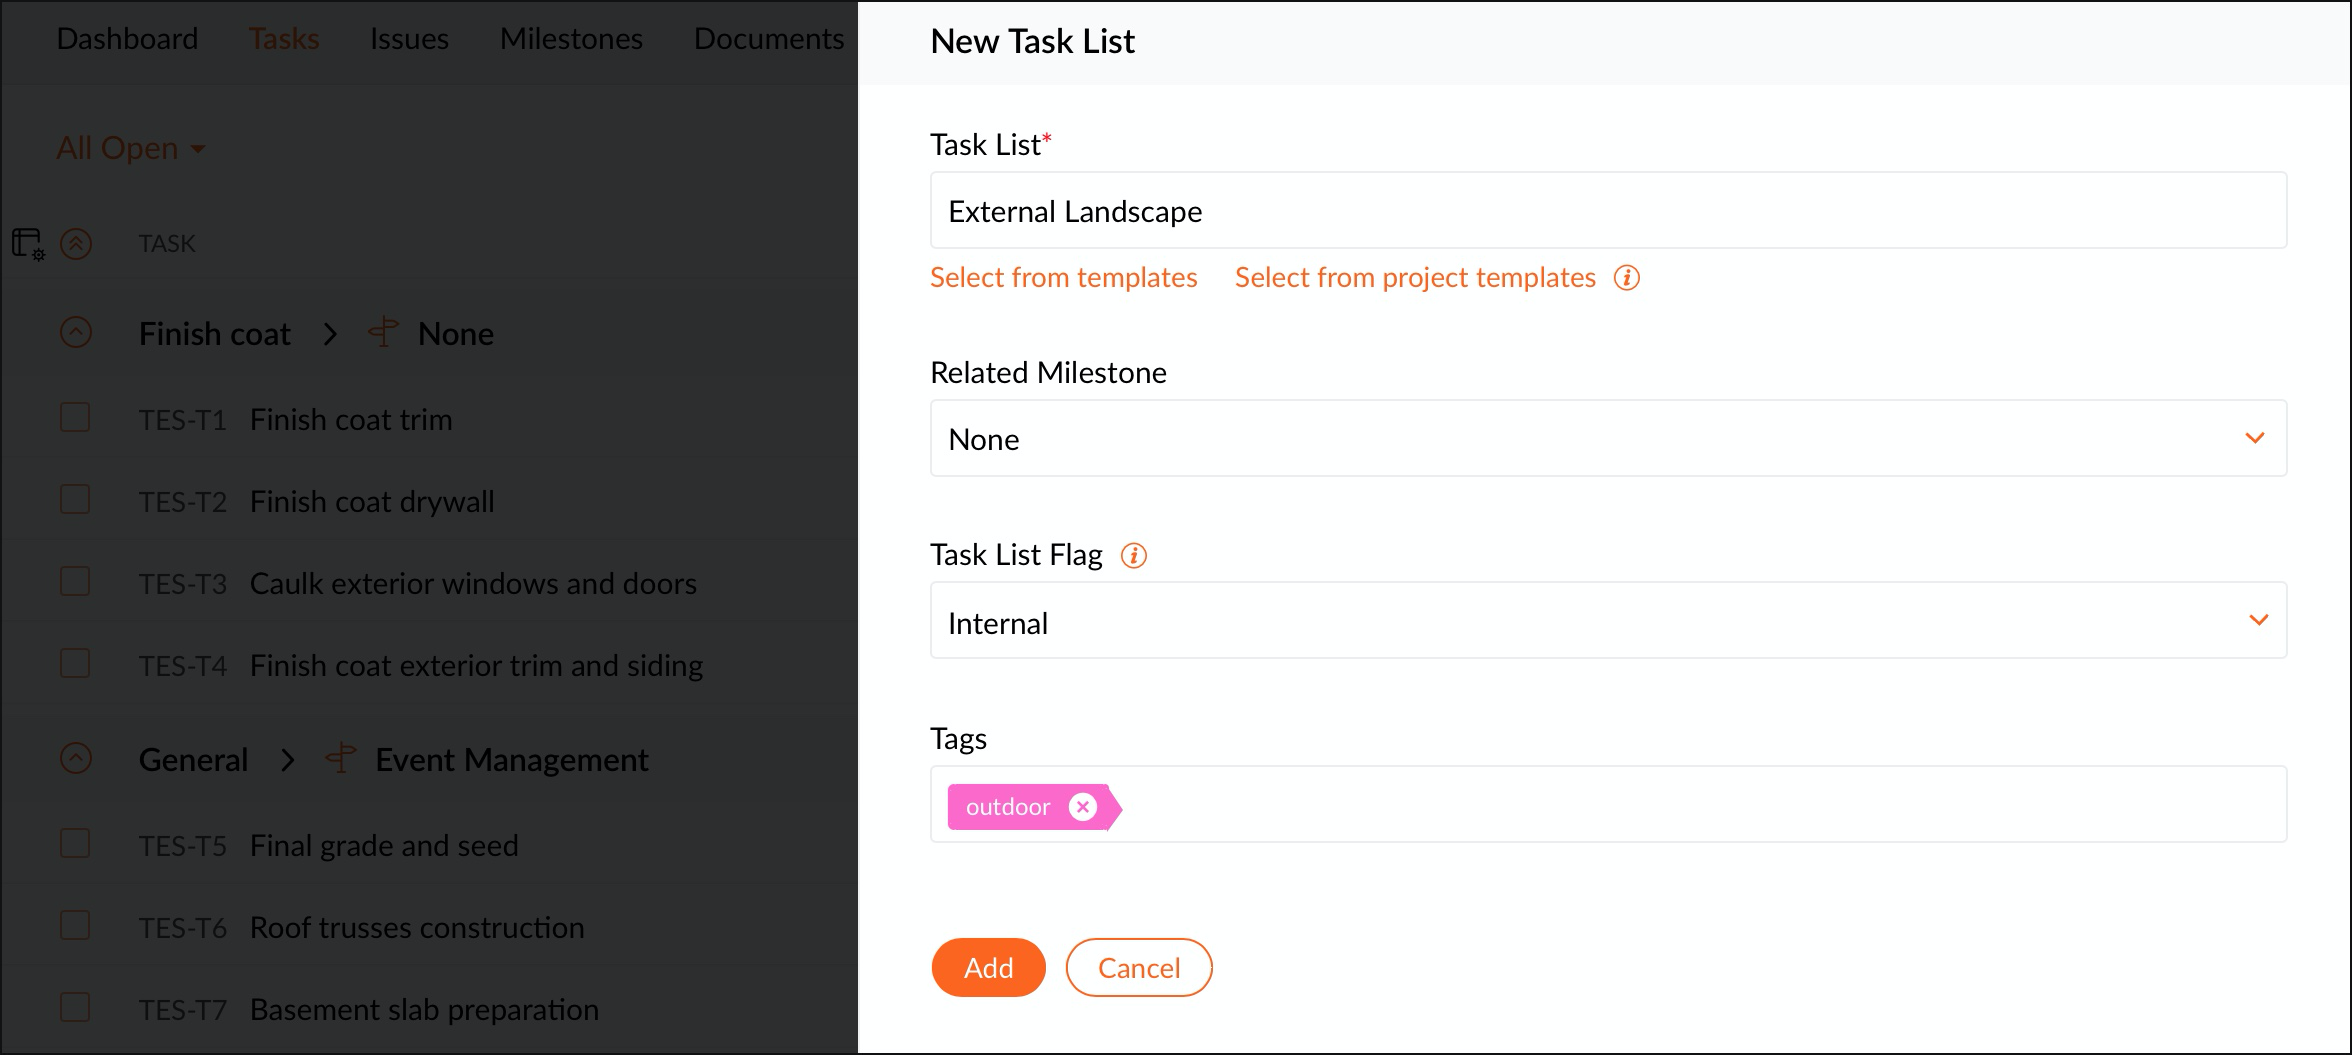This screenshot has height=1055, width=2352.
Task: Click the milestone icon next to None
Action: 383,333
